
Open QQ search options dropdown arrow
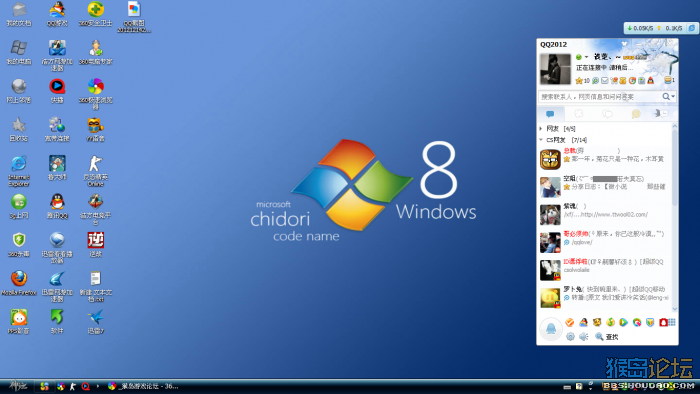pyautogui.click(x=673, y=96)
